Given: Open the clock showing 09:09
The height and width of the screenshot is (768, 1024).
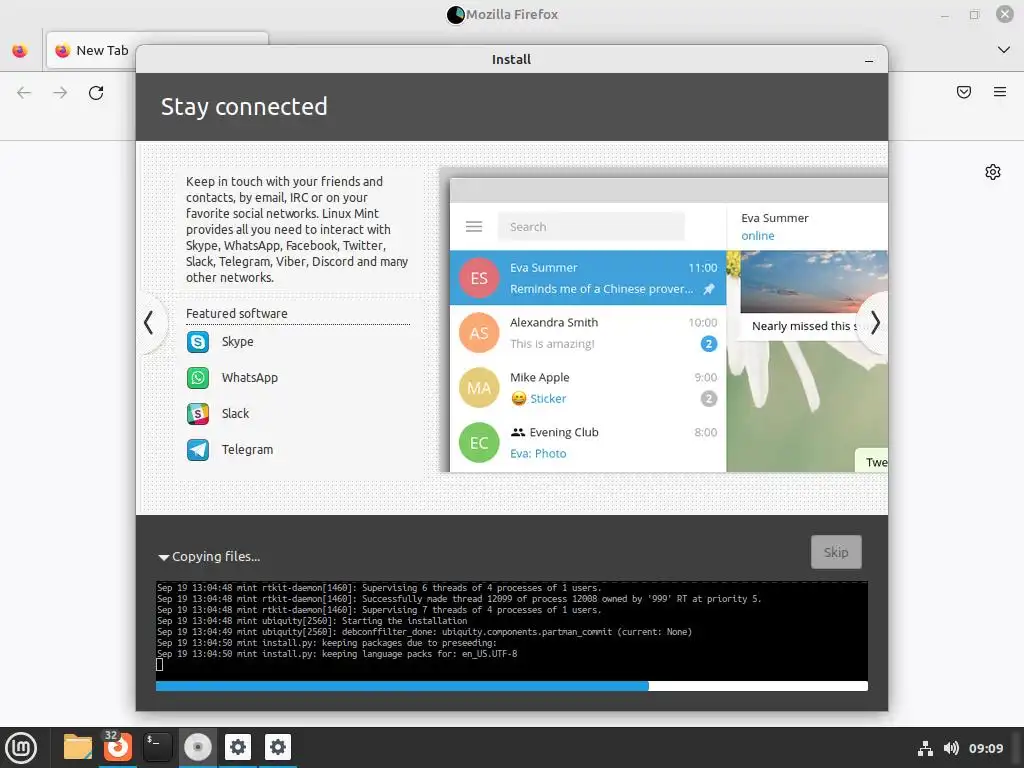Looking at the screenshot, I should 985,748.
